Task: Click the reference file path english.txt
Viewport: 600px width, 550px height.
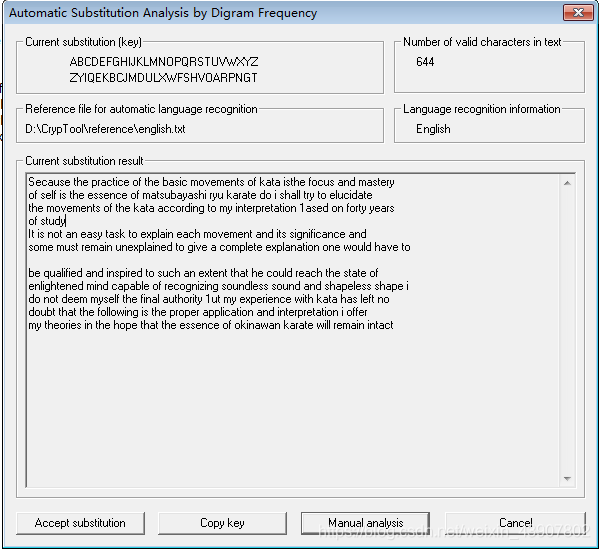Action: [x=105, y=129]
